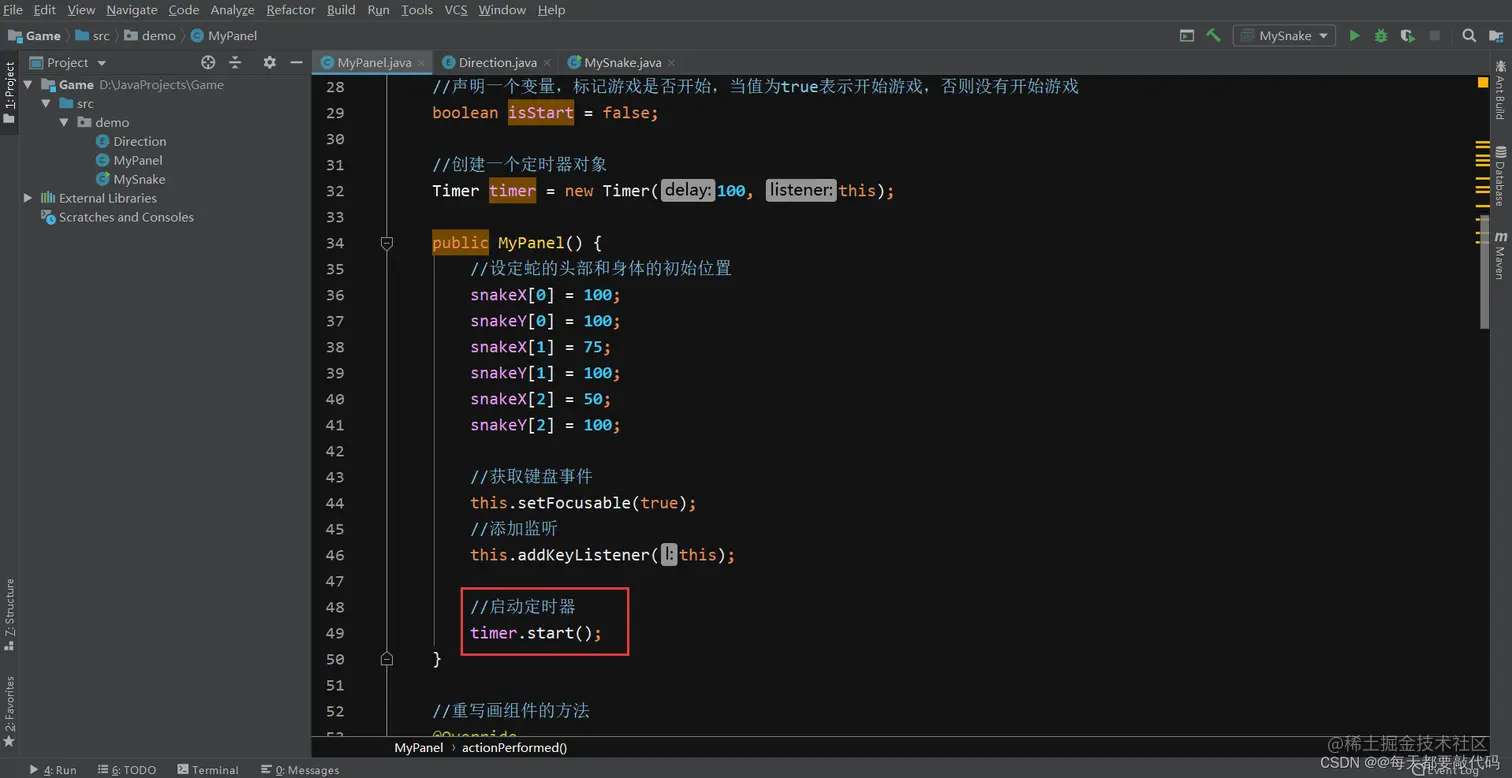Build the project with the hammer icon

(1213, 35)
